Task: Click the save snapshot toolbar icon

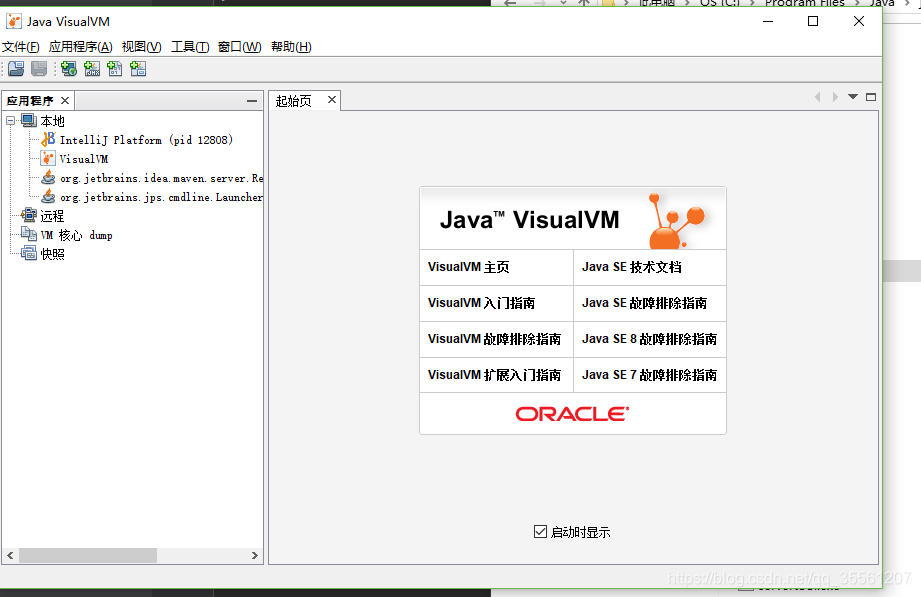Action: tap(38, 68)
